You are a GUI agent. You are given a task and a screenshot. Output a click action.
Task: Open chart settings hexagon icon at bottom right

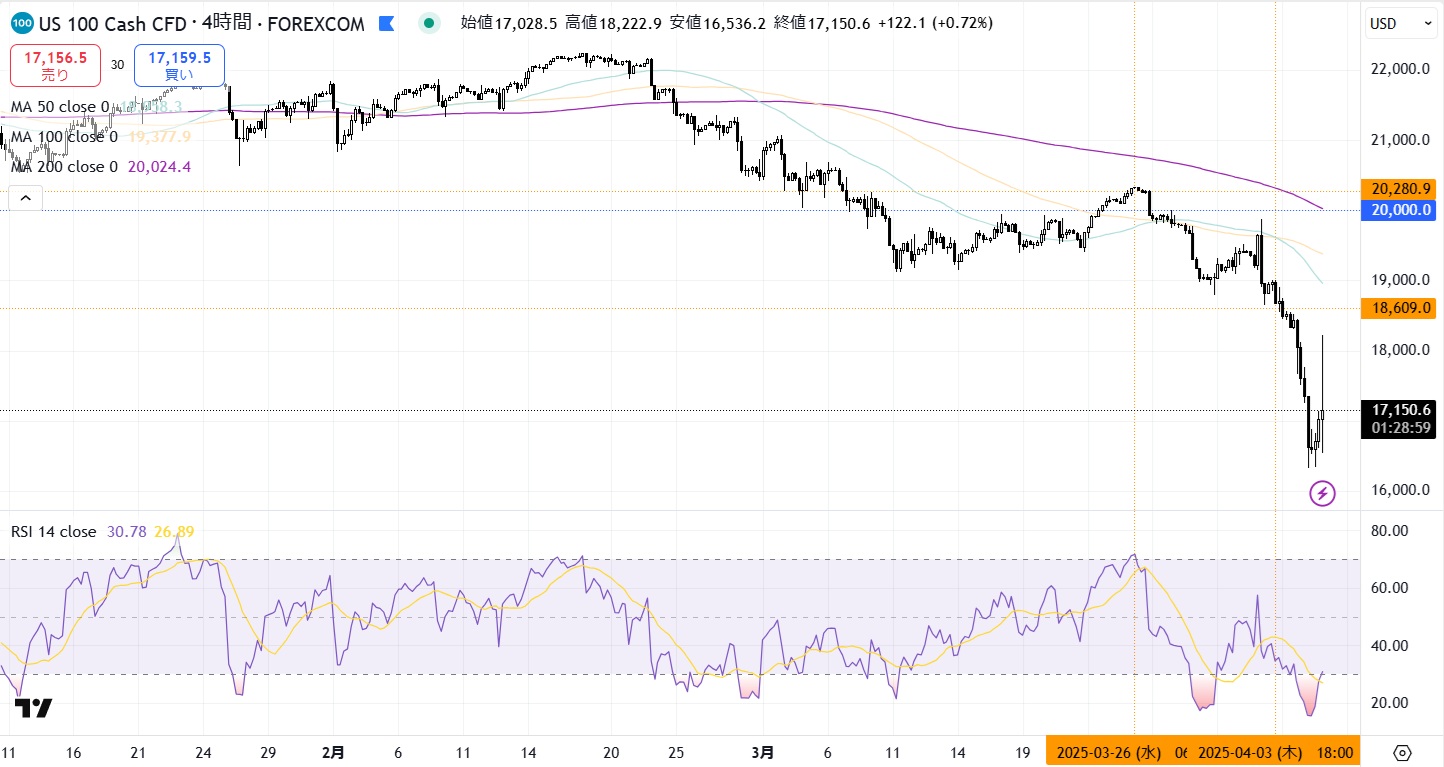(x=1402, y=752)
